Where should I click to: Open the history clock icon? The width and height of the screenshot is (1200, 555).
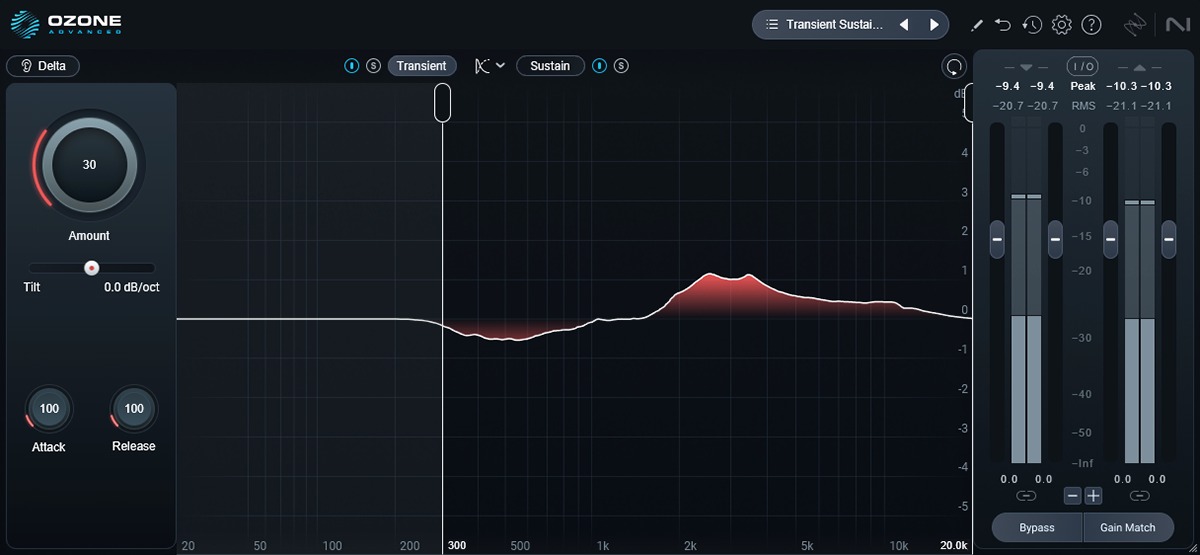[1032, 24]
